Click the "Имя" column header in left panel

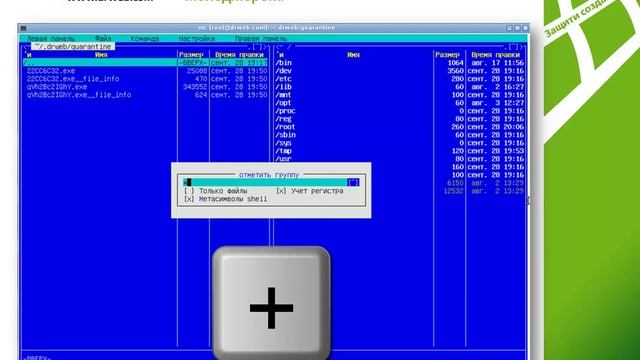[x=101, y=55]
